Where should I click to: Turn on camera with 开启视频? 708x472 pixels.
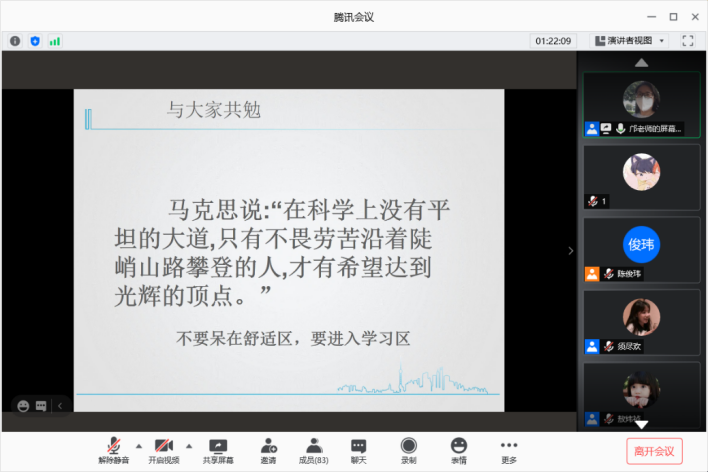click(164, 450)
